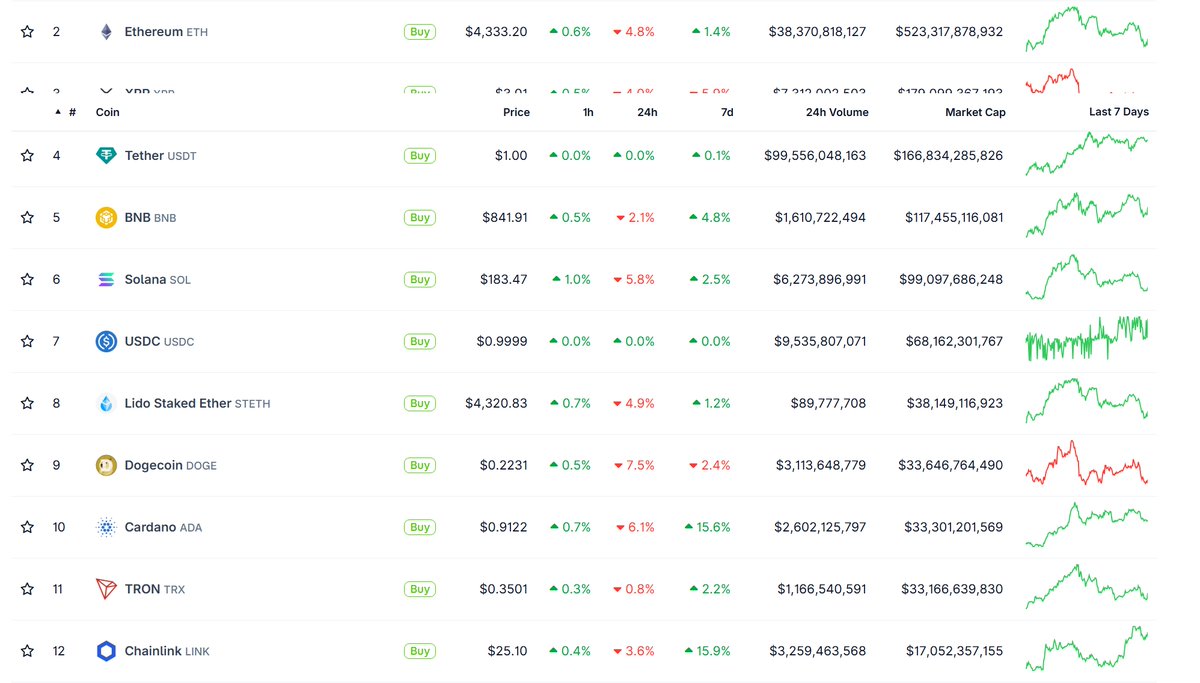1200x683 pixels.
Task: Click the Last 7 Days header
Action: (1119, 112)
